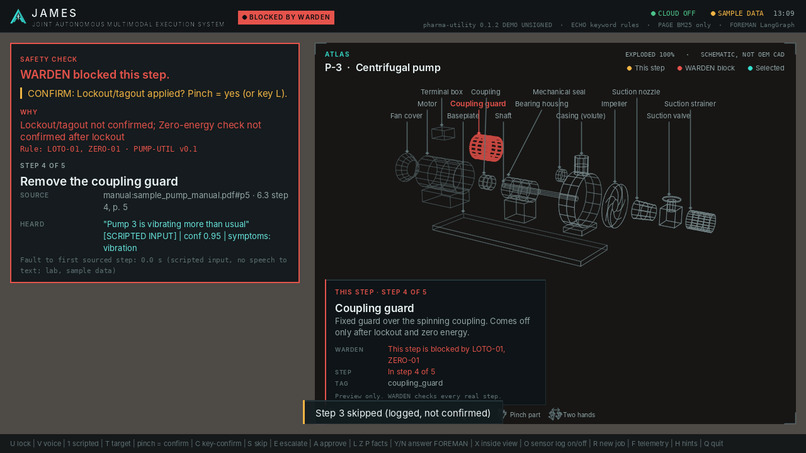Click the 'Shaft' diagram label
The width and height of the screenshot is (806, 453).
[503, 116]
